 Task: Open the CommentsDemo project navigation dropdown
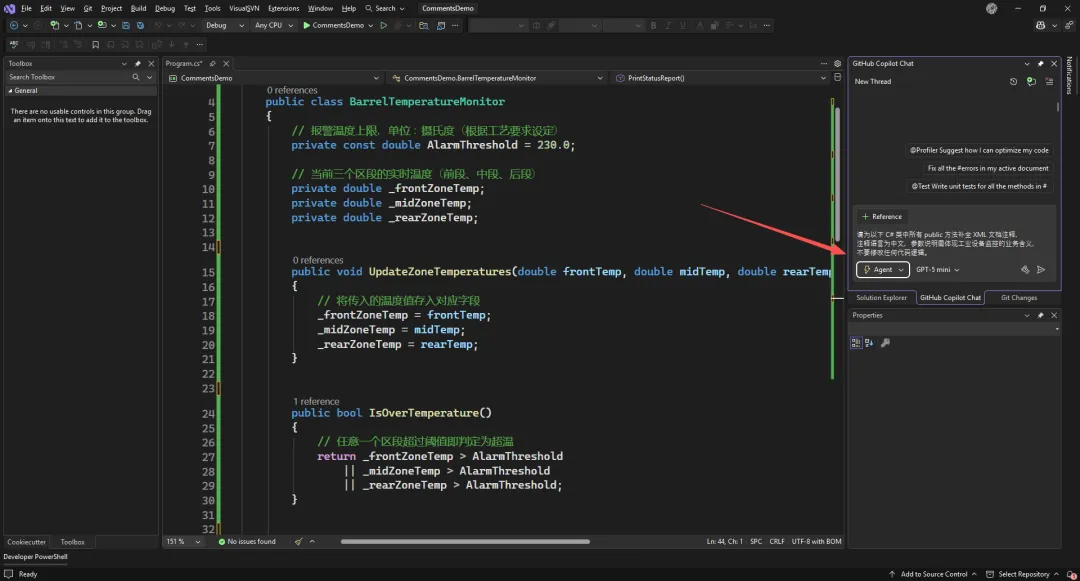pyautogui.click(x=273, y=78)
